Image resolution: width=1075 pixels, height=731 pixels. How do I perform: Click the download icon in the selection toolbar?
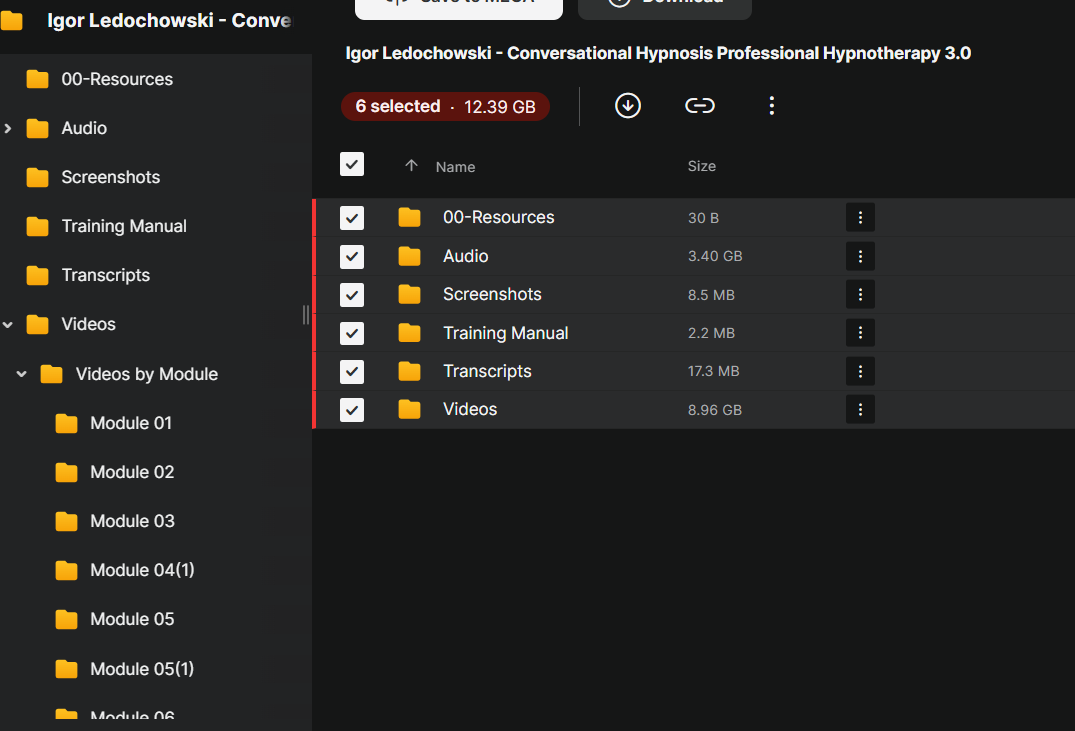coord(628,106)
